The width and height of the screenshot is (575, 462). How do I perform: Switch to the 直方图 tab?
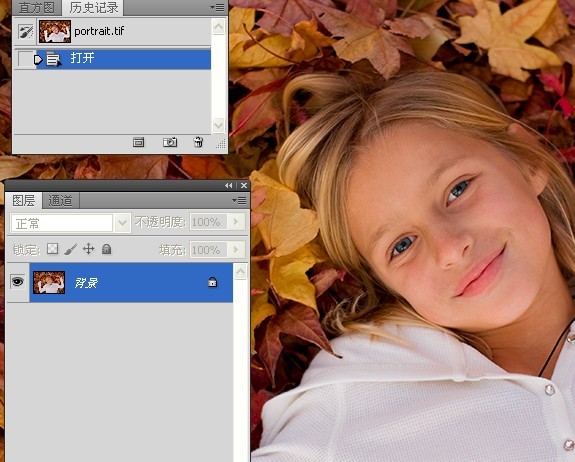click(x=37, y=7)
